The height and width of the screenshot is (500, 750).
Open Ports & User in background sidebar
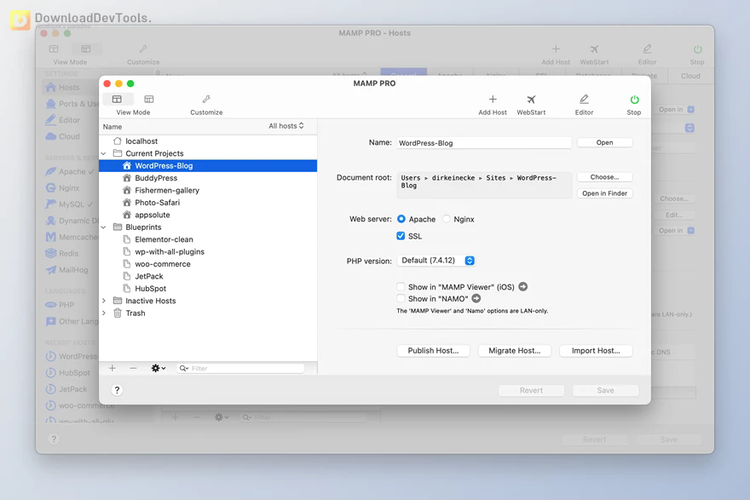tap(72, 104)
